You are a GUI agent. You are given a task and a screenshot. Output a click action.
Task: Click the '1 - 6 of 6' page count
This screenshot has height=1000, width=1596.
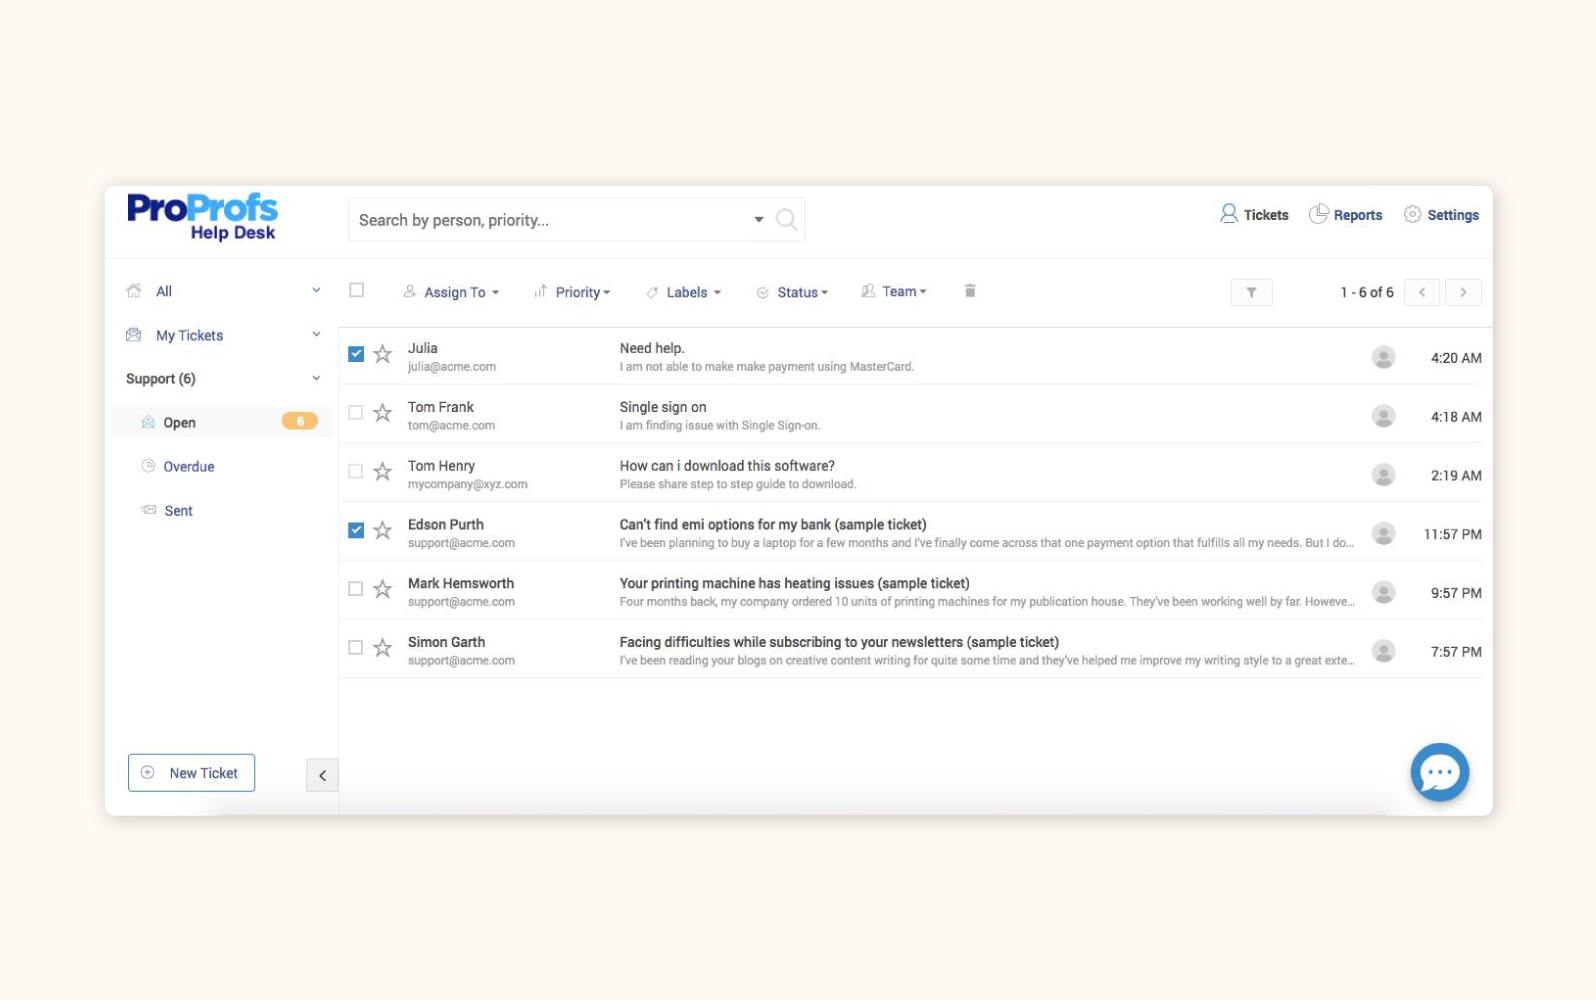click(x=1367, y=292)
